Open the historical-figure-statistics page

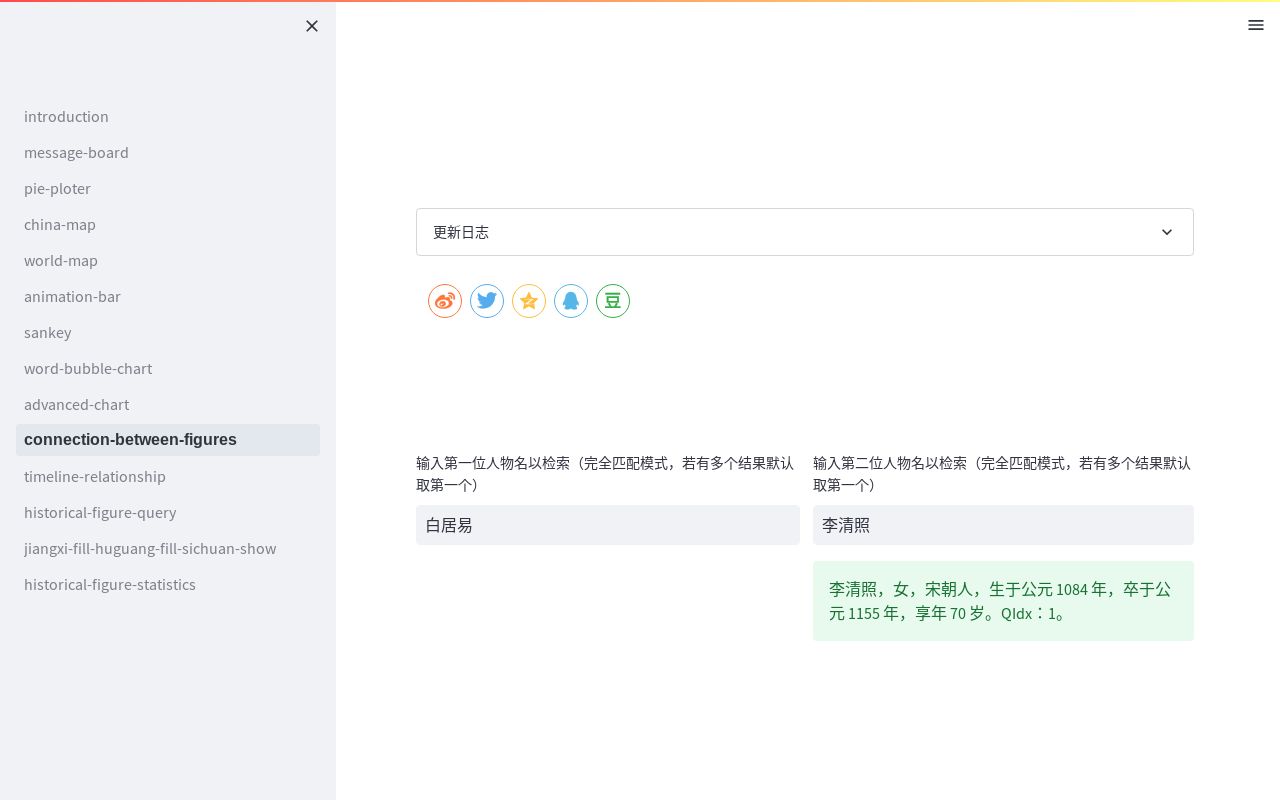110,584
